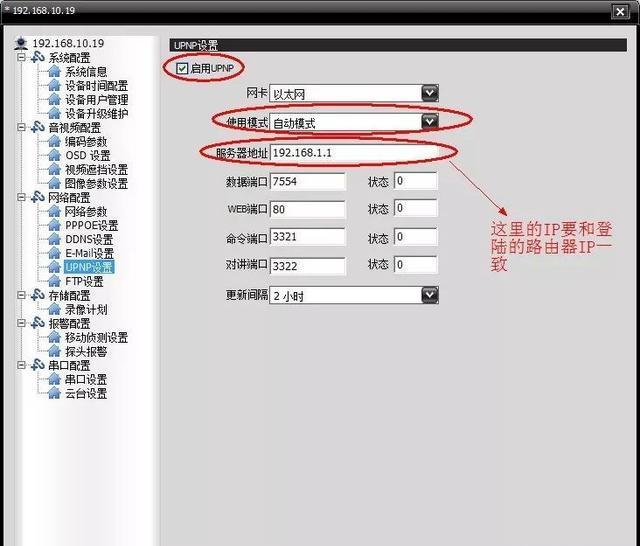
Task: Click the house icon beside 录像计划
Action: [54, 309]
